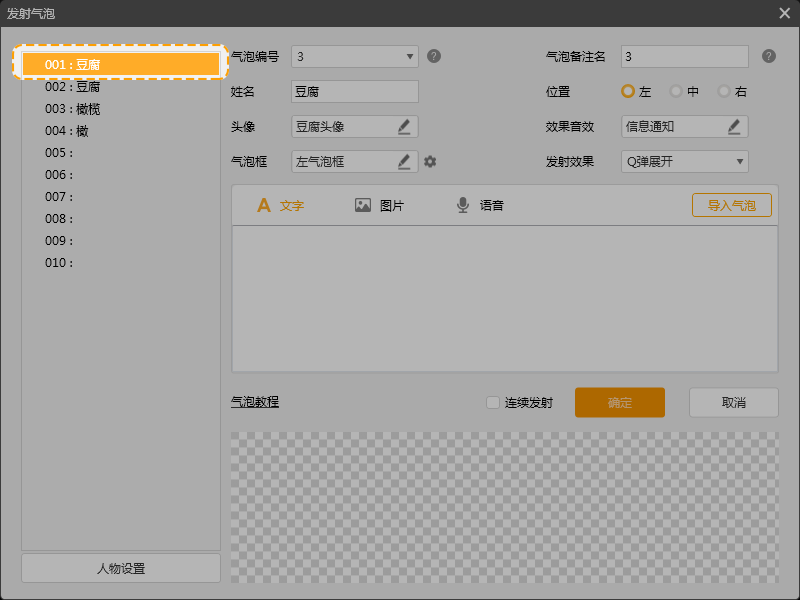Click the 语音 microphone icon
Viewport: 800px width, 600px height.
(463, 205)
